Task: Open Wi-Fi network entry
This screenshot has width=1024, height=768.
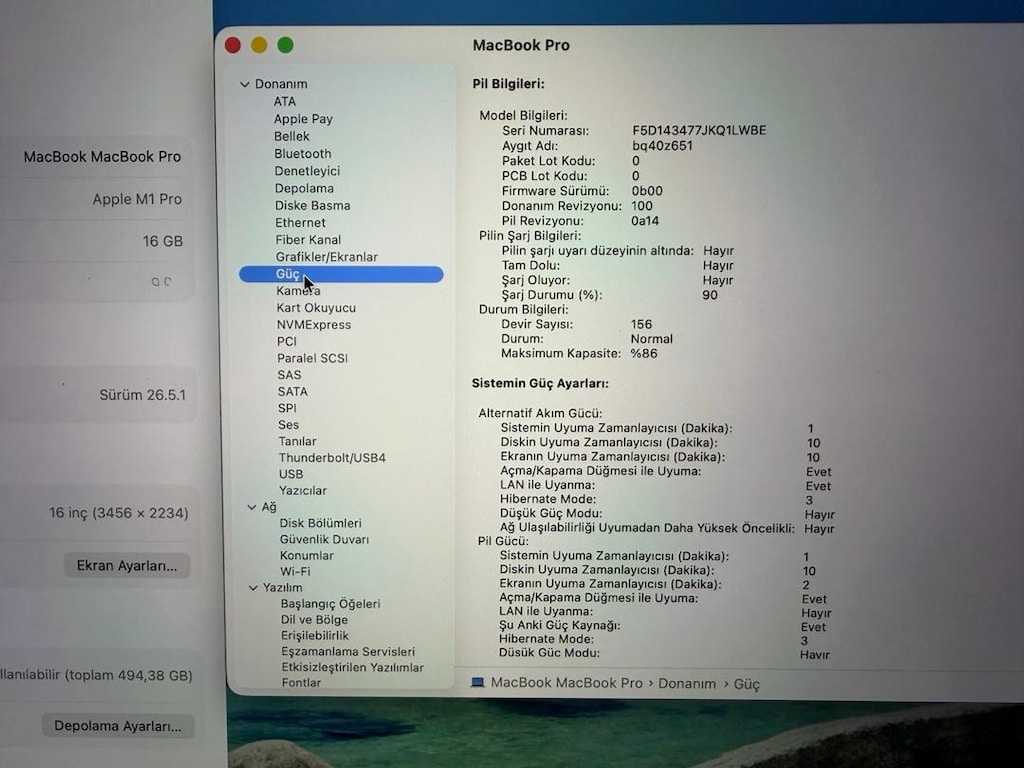Action: point(295,571)
